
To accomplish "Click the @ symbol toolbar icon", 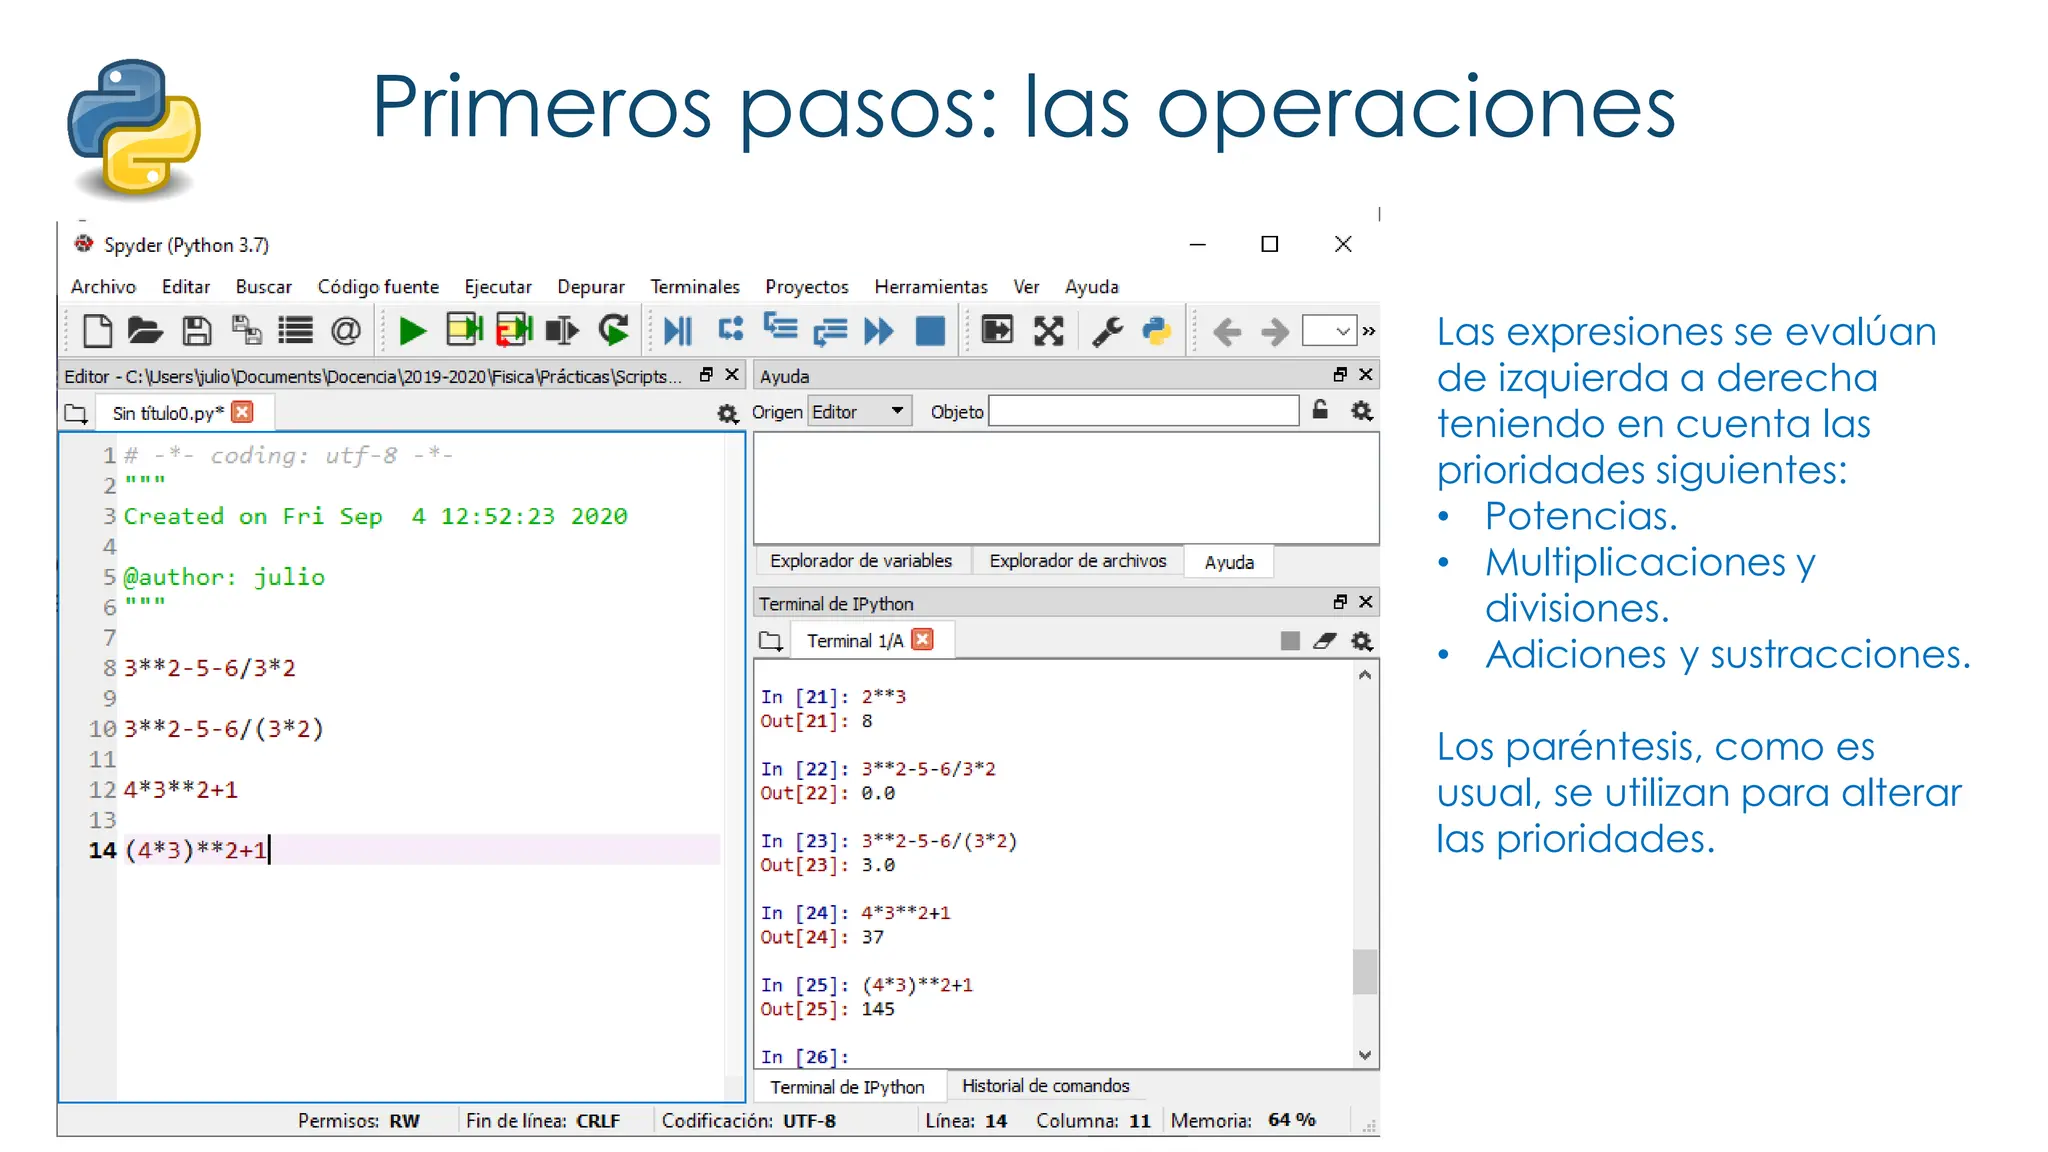I will click(x=346, y=331).
